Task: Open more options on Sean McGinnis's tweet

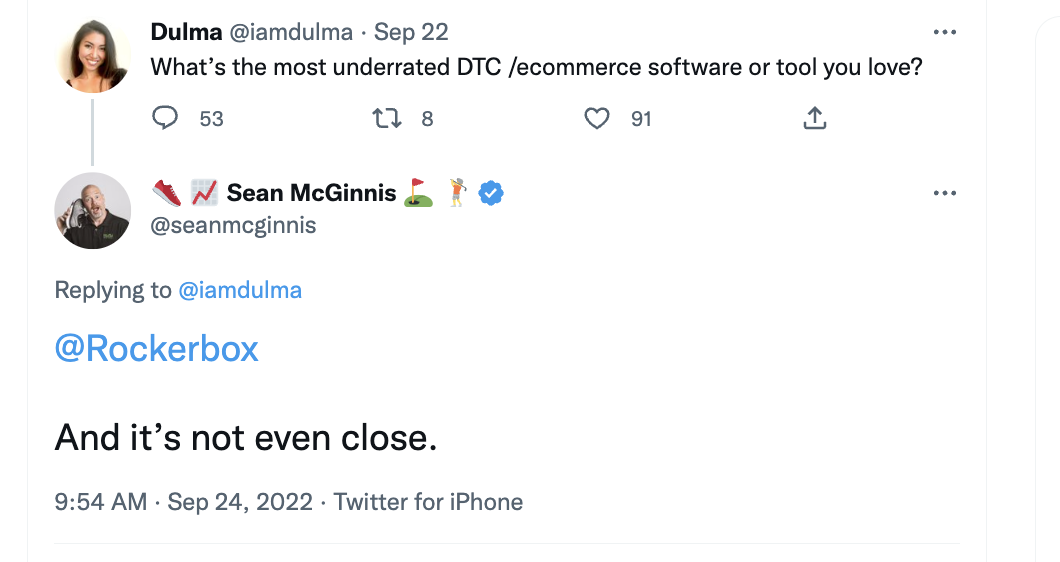Action: pyautogui.click(x=944, y=193)
